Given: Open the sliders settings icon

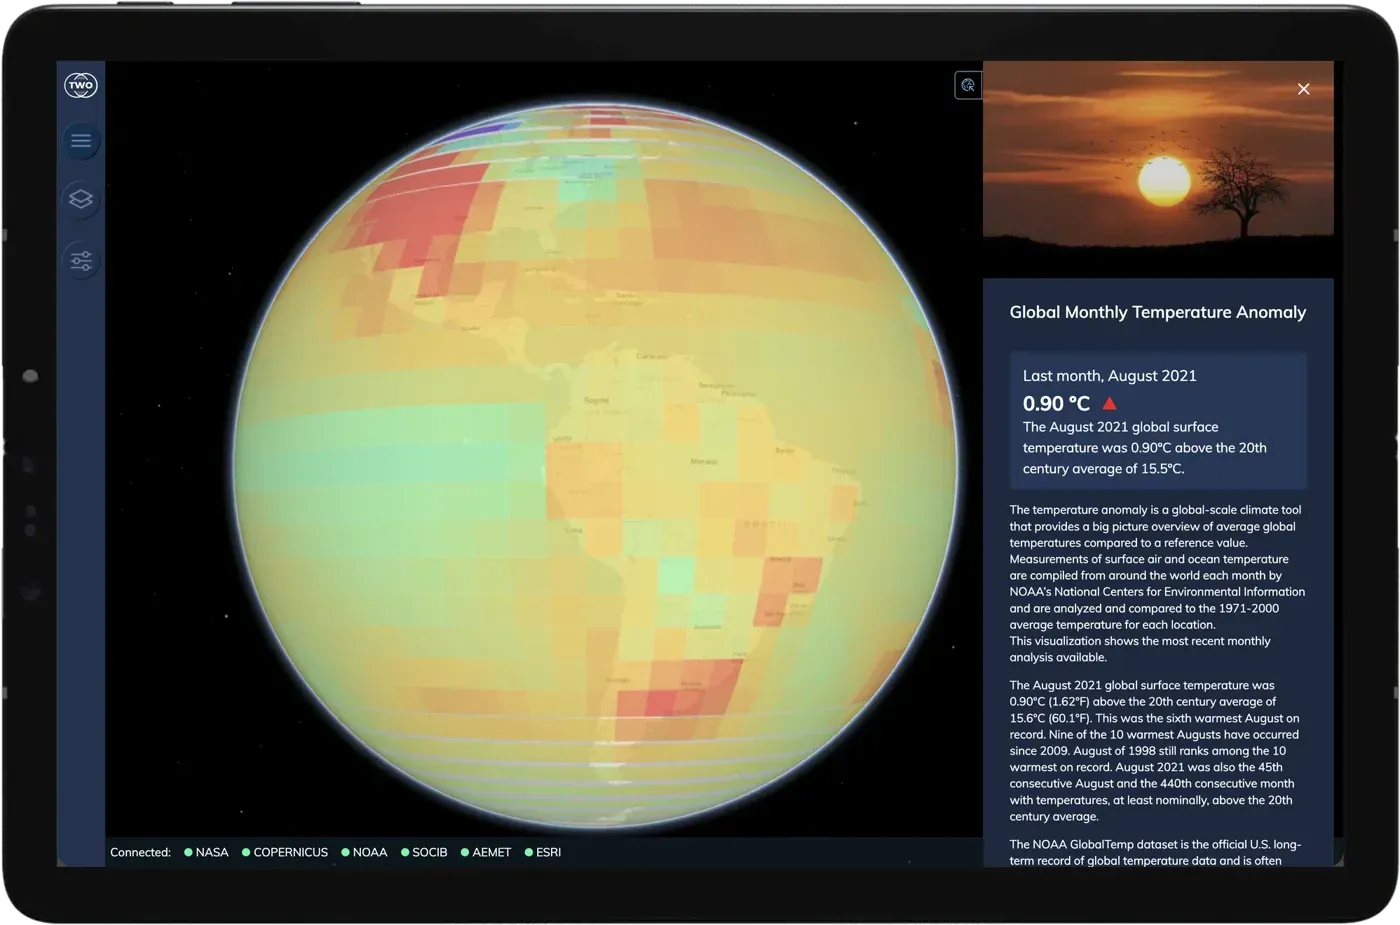Looking at the screenshot, I should 81,261.
